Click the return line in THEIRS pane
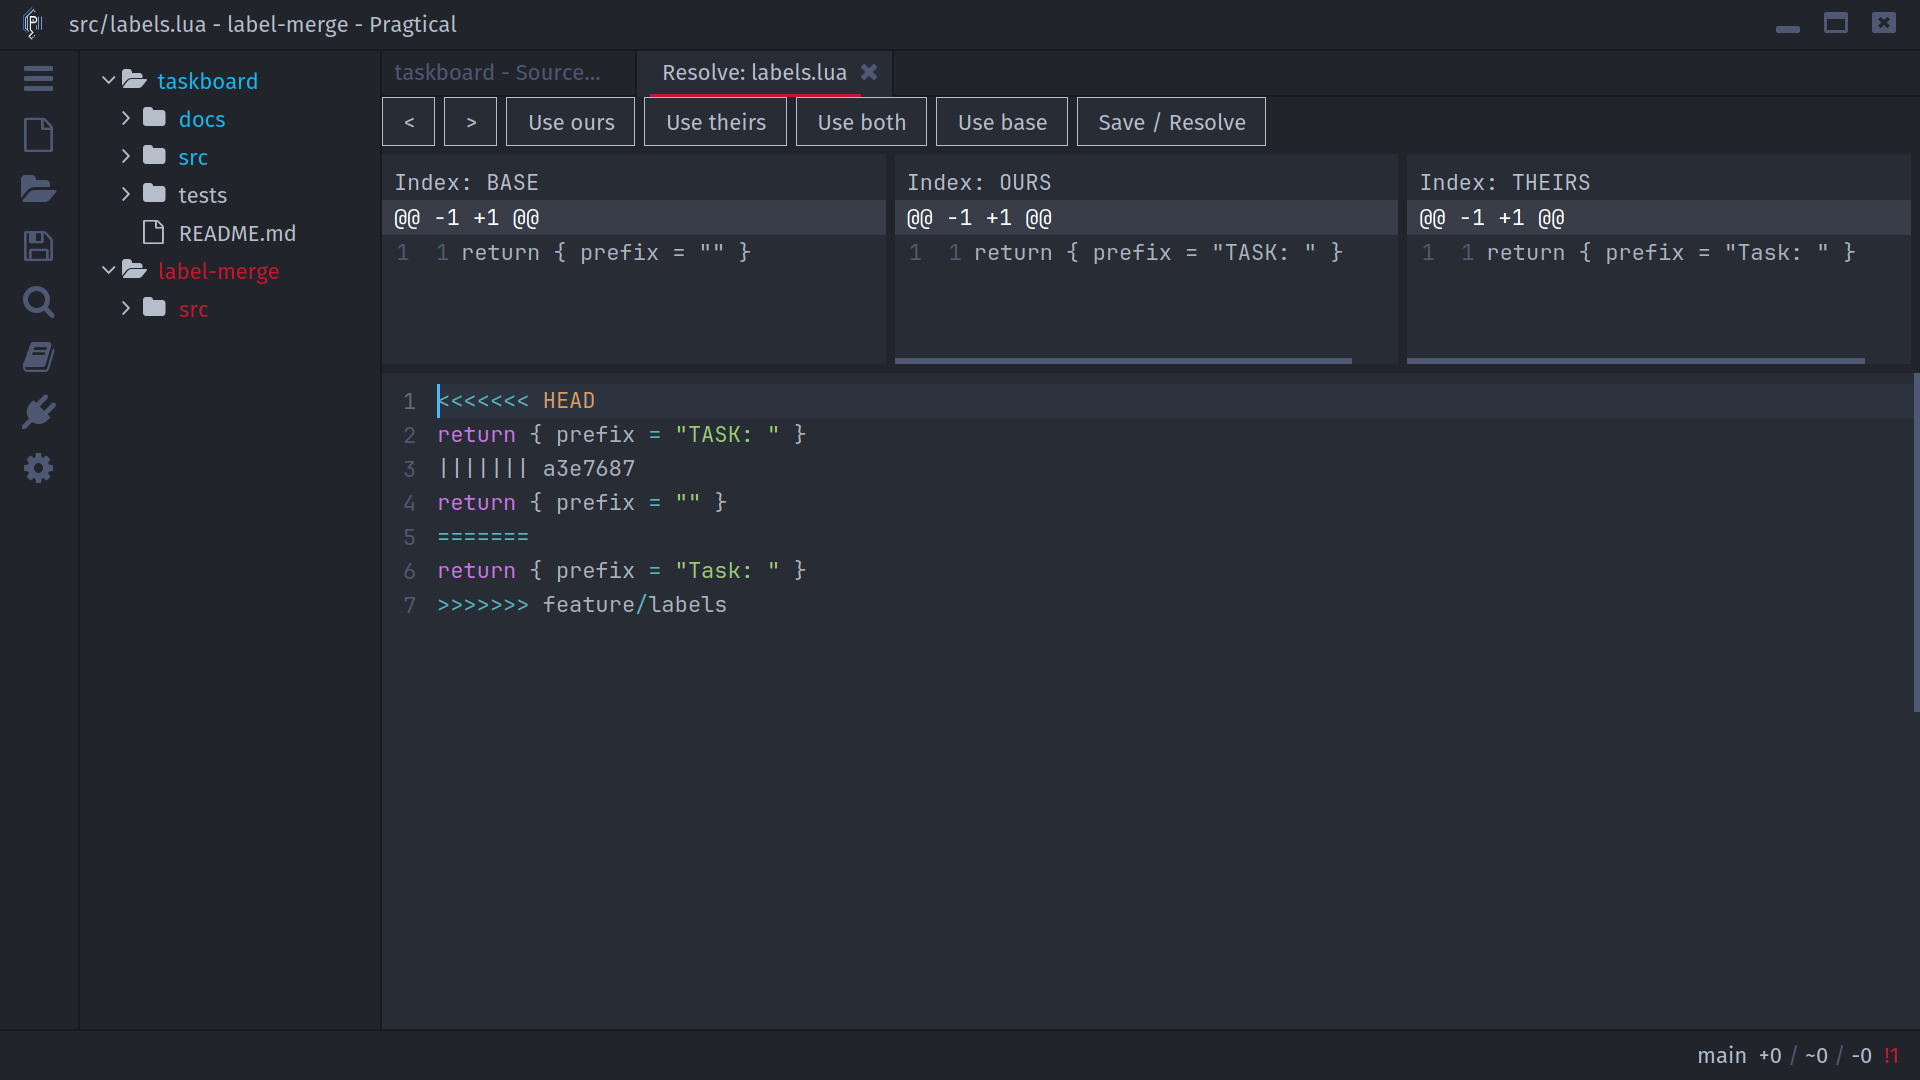 [1670, 253]
